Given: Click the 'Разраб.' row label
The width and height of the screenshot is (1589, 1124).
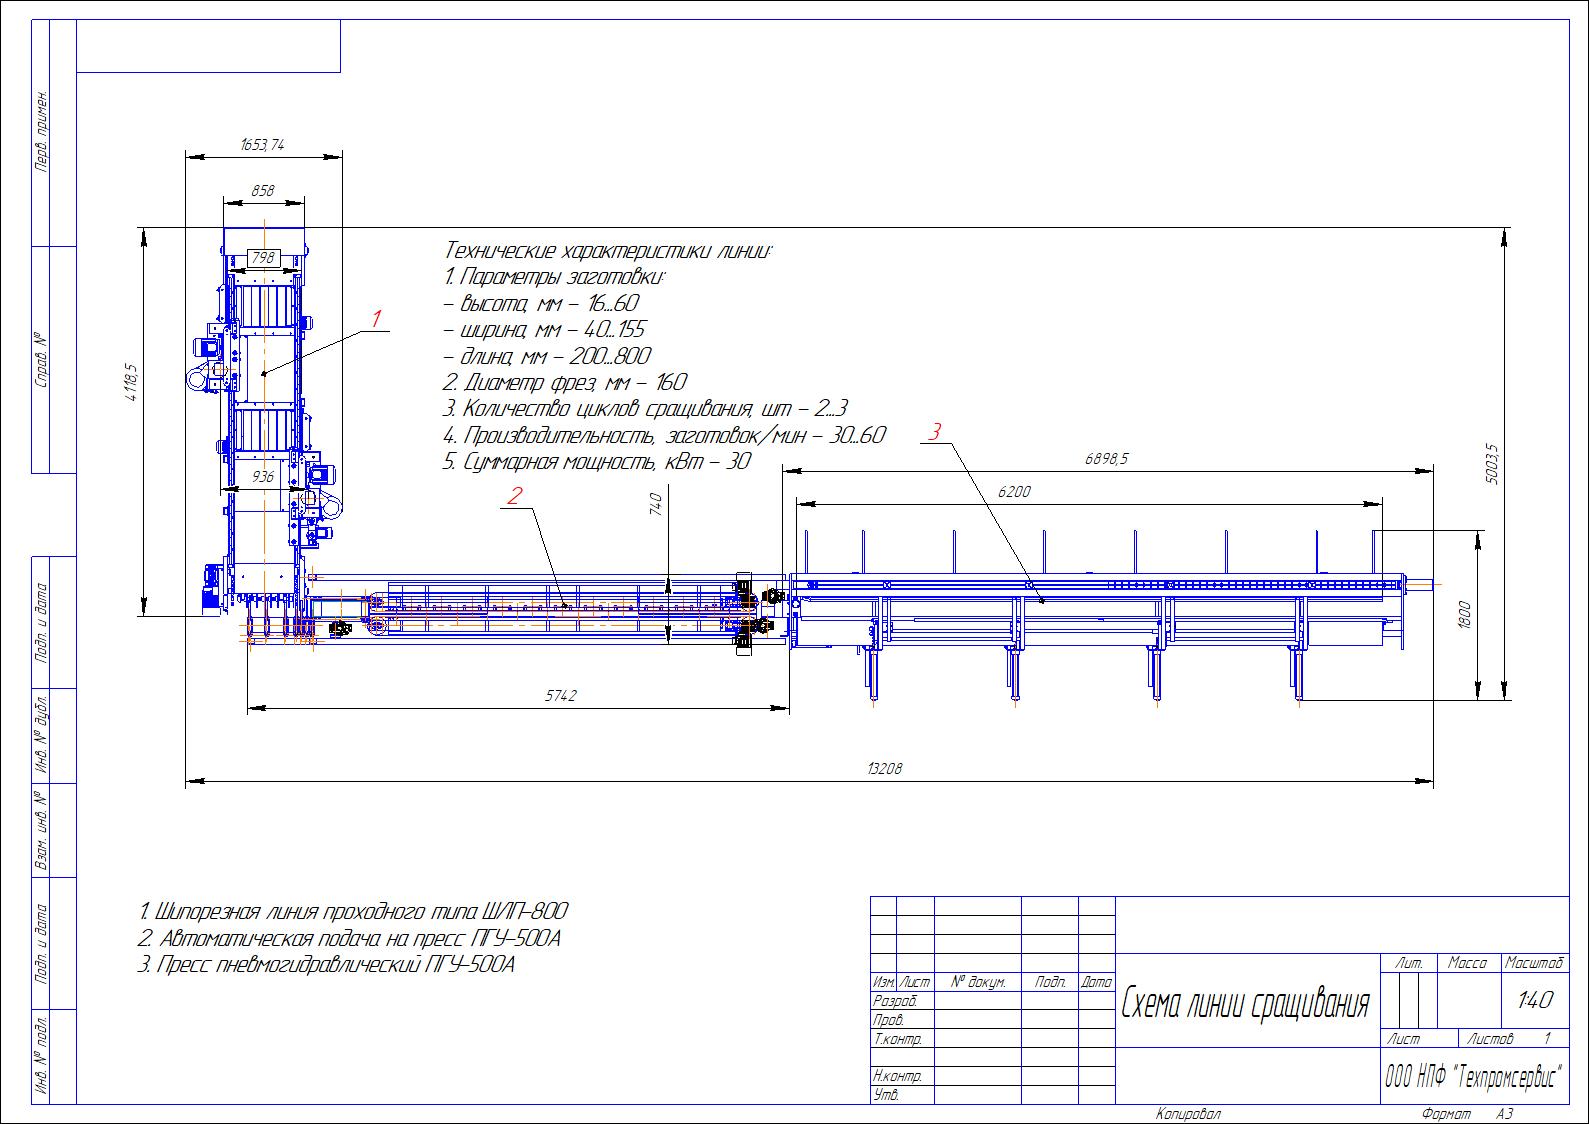Looking at the screenshot, I should click(896, 1001).
